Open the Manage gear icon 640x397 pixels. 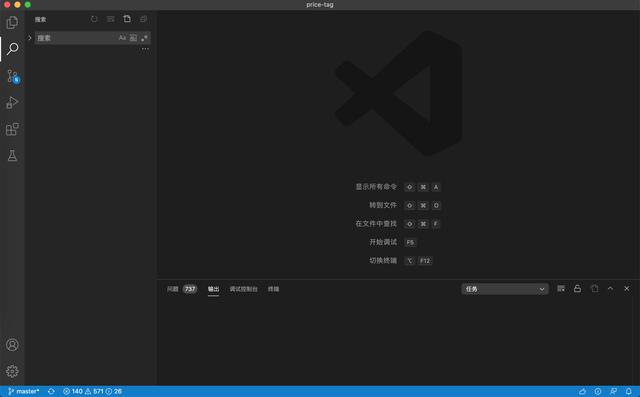pos(12,371)
